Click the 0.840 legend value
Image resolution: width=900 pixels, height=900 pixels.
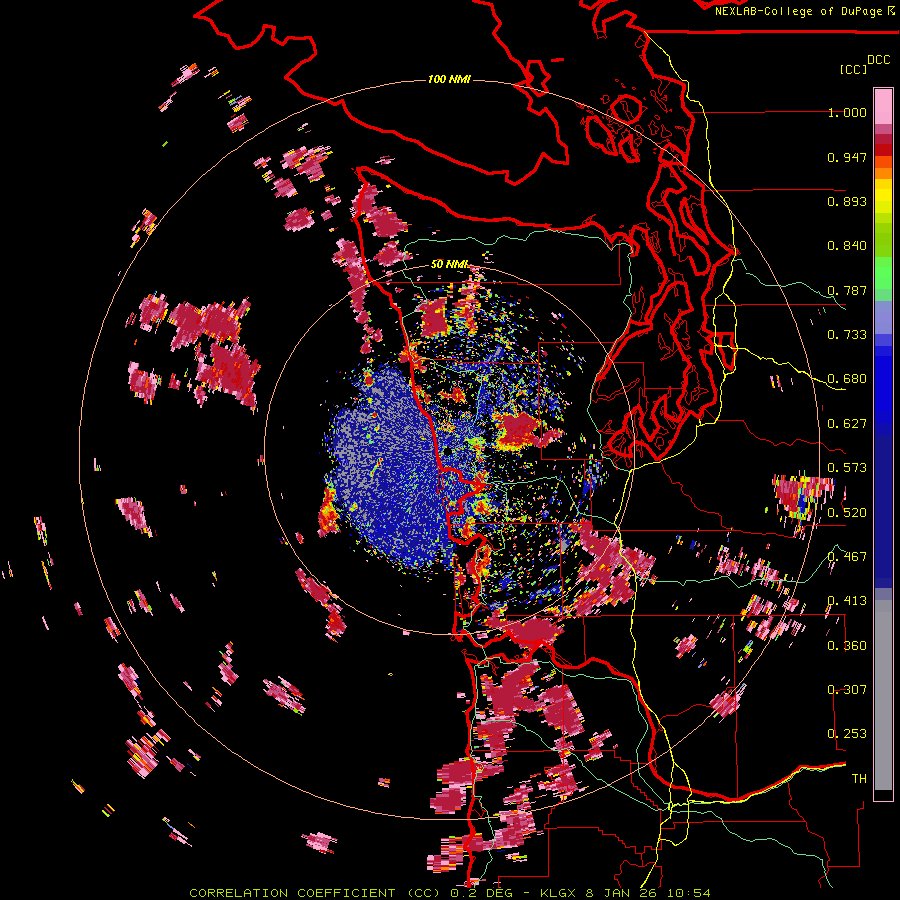pos(847,246)
